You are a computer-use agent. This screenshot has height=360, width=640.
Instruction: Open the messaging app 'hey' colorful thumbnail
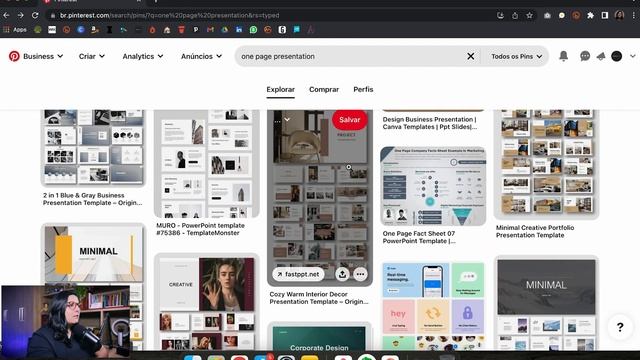point(433,305)
